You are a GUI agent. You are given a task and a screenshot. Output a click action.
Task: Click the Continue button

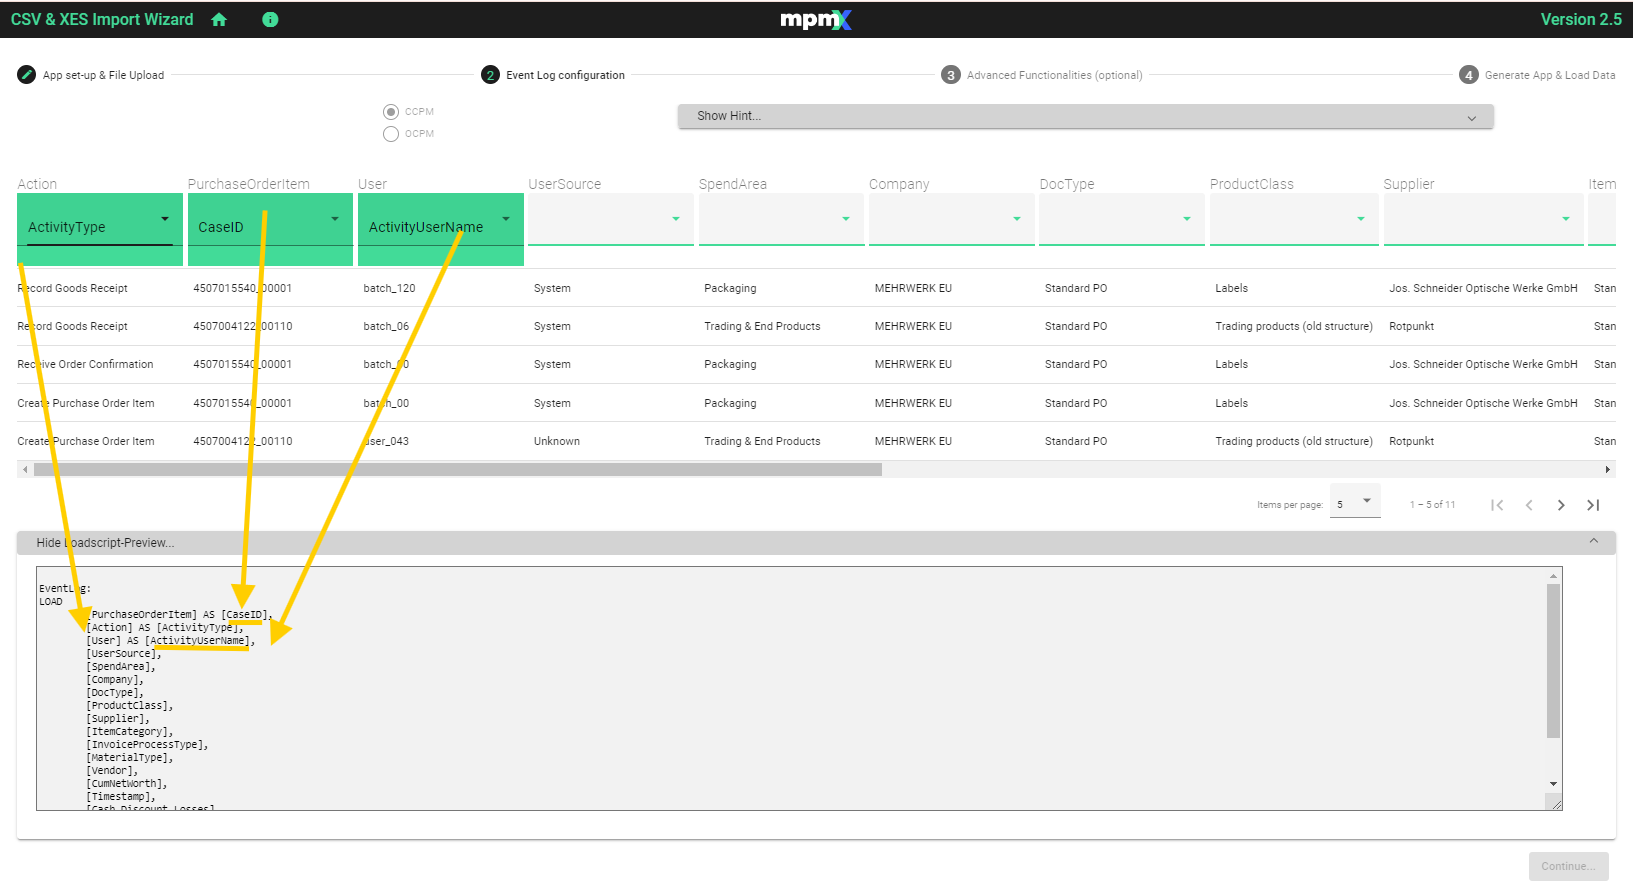coord(1568,866)
